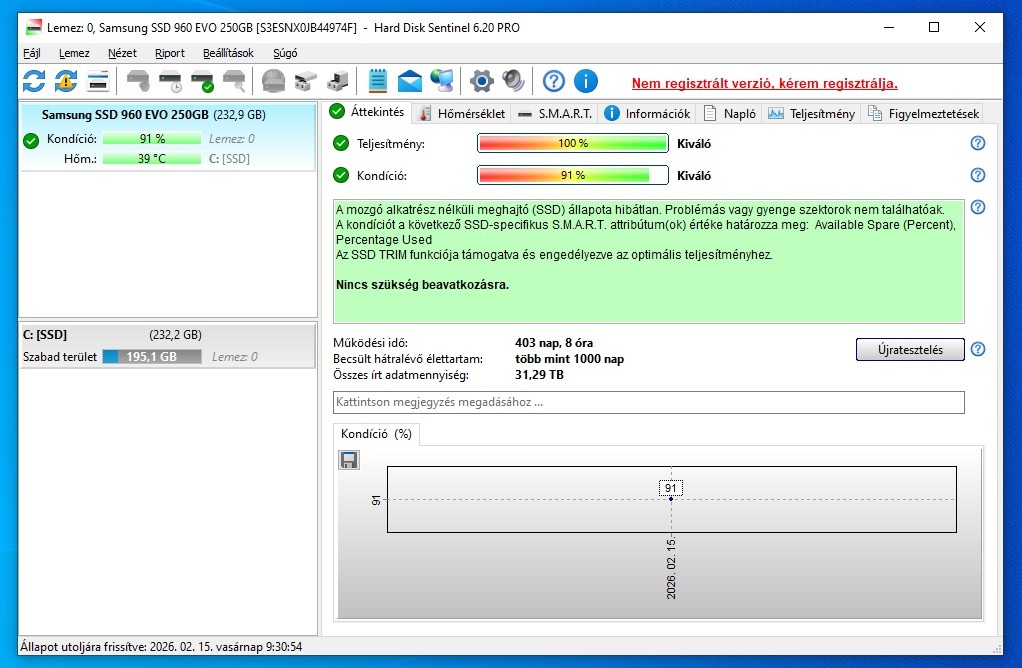Open the Lemez menu

(x=74, y=53)
